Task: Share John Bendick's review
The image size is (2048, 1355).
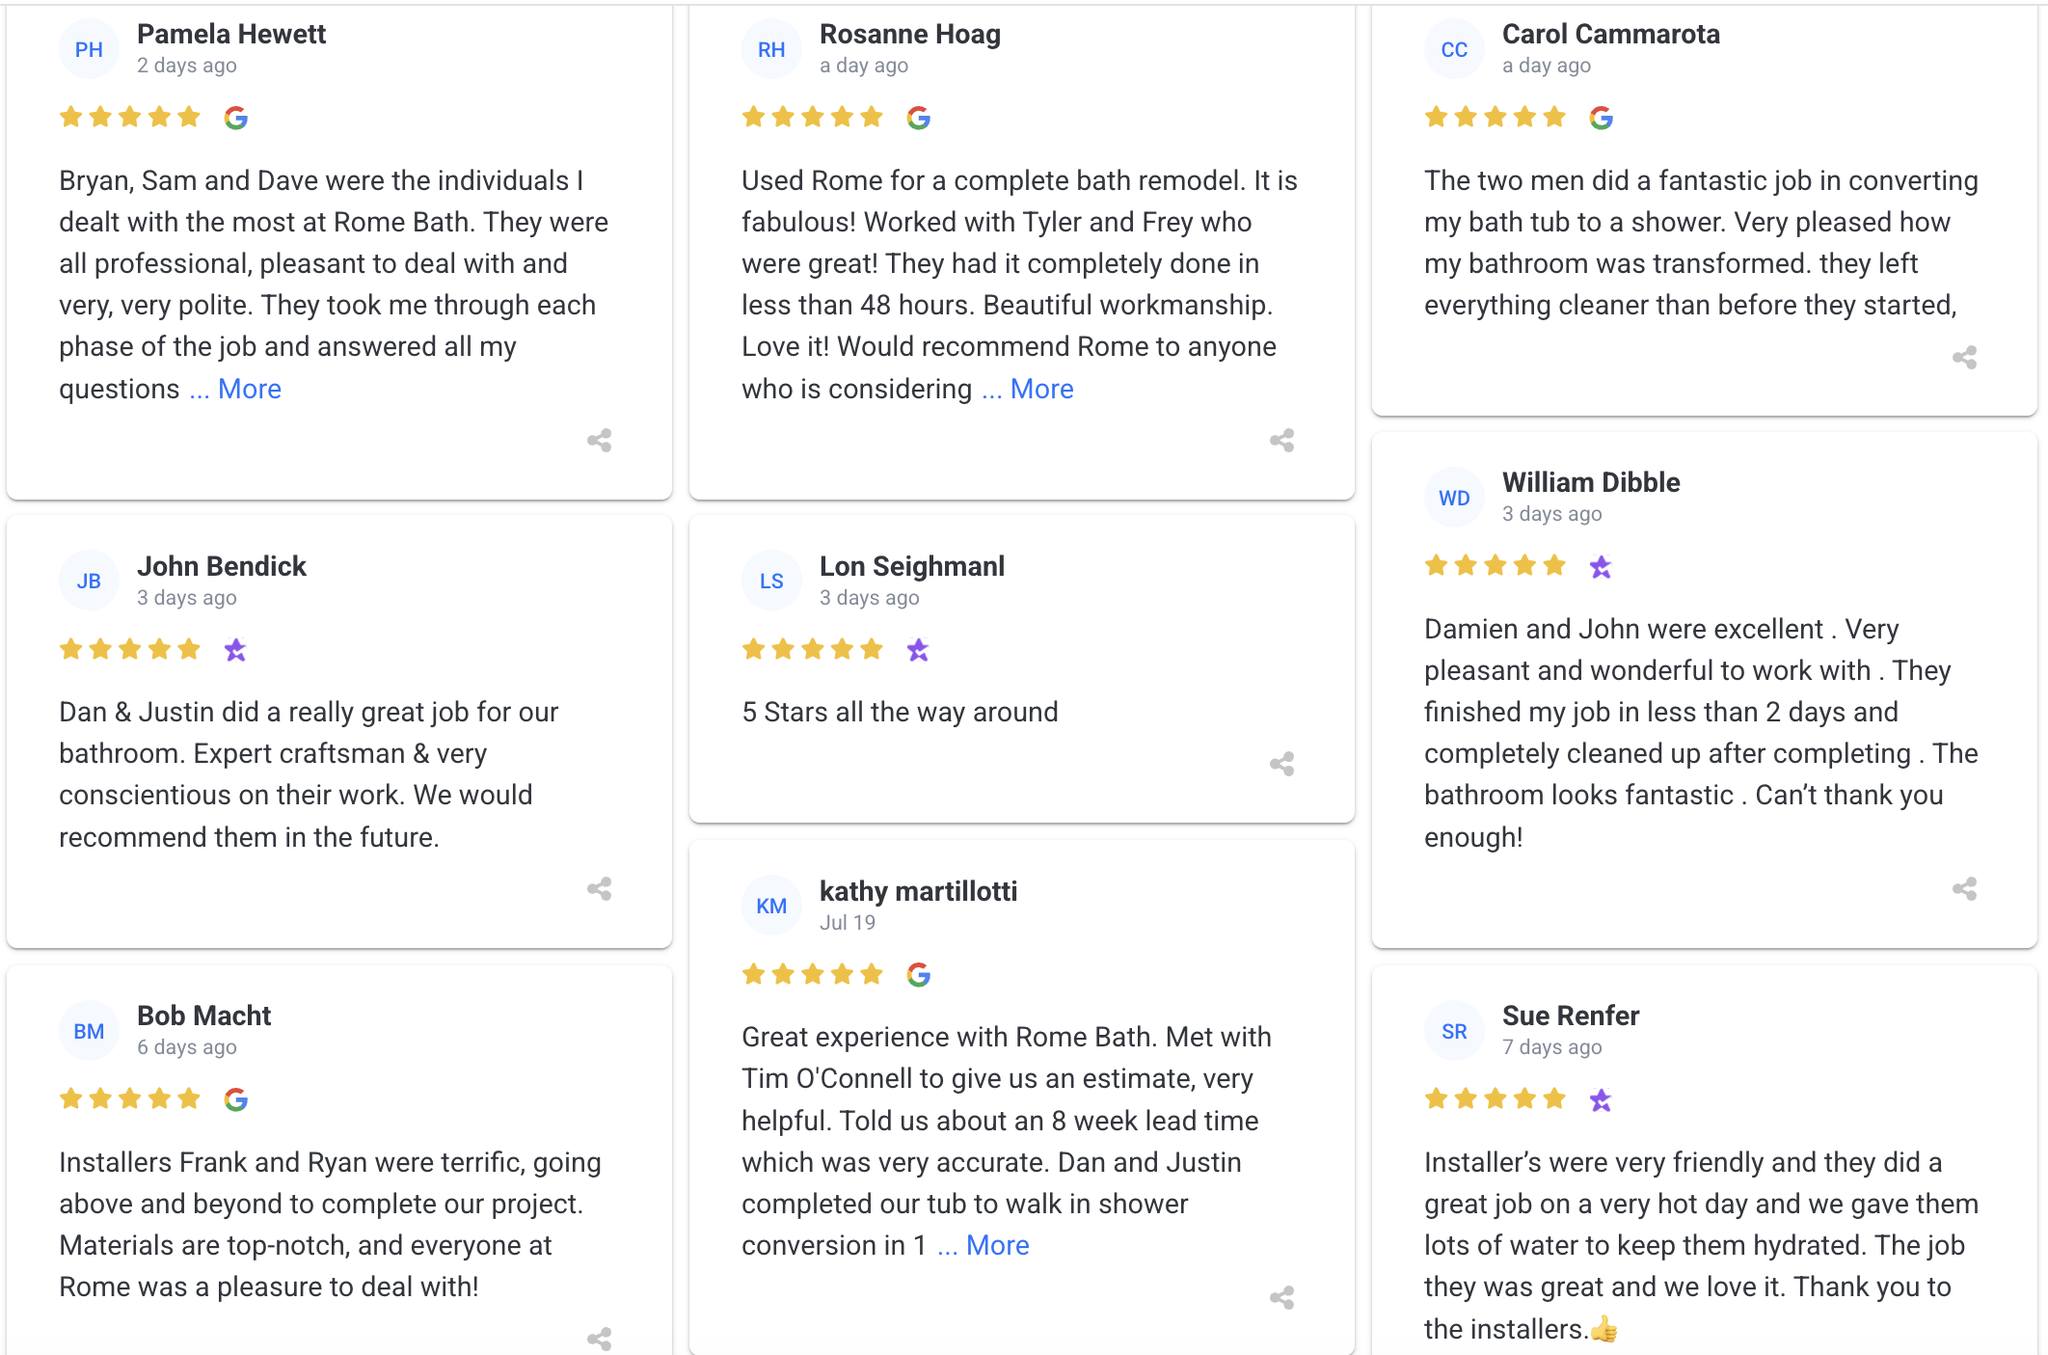Action: tap(599, 888)
